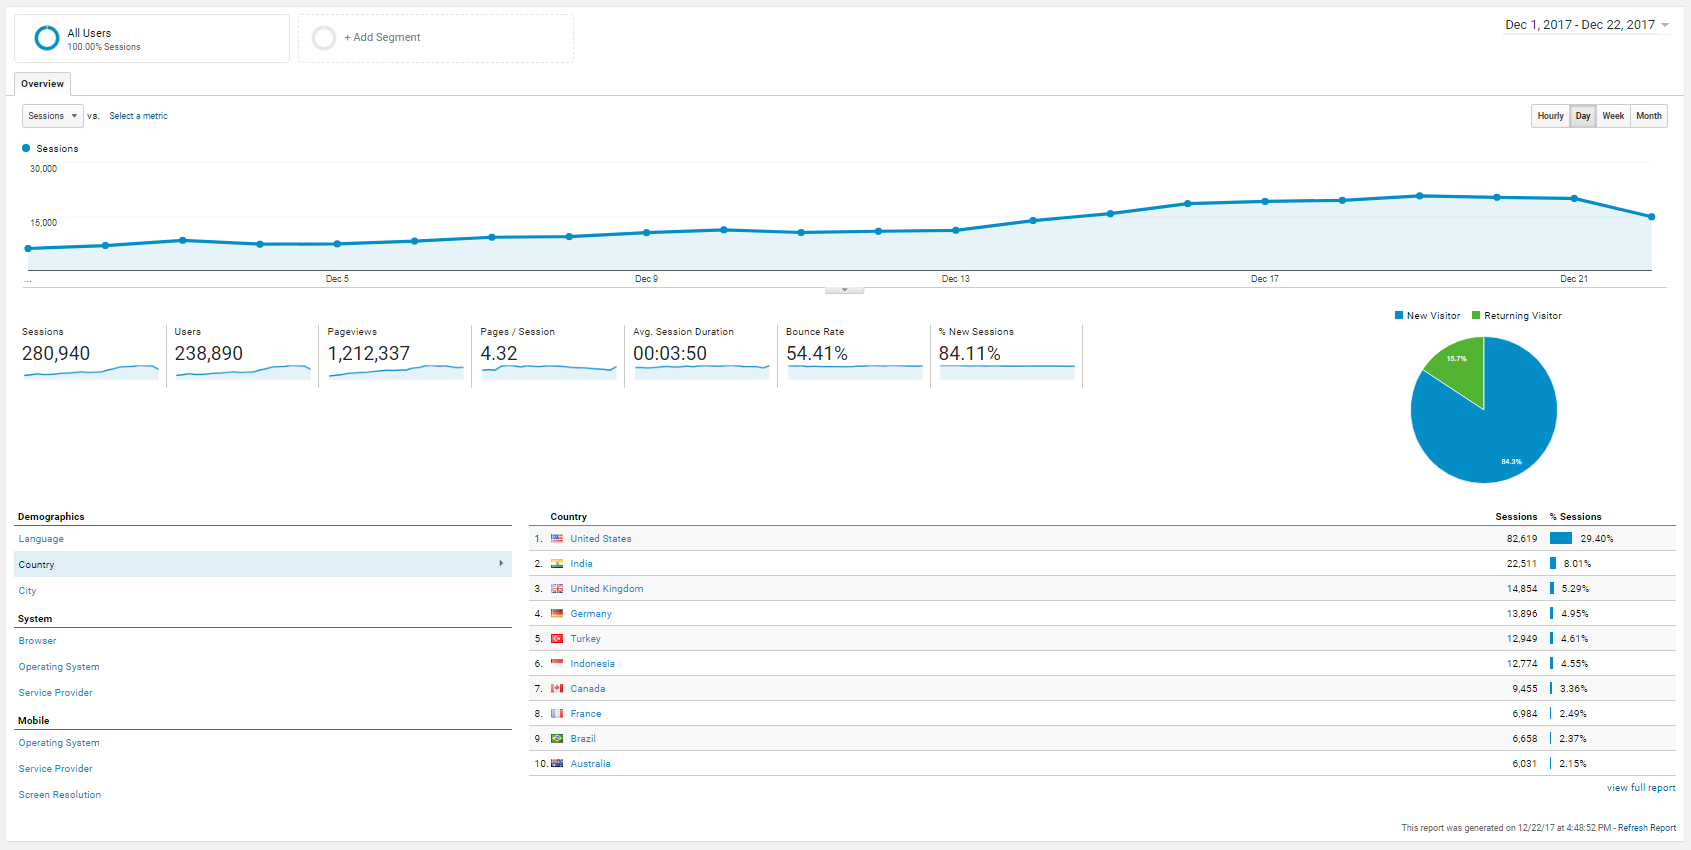
Task: Collapse the chart using the arrow handle
Action: point(844,290)
